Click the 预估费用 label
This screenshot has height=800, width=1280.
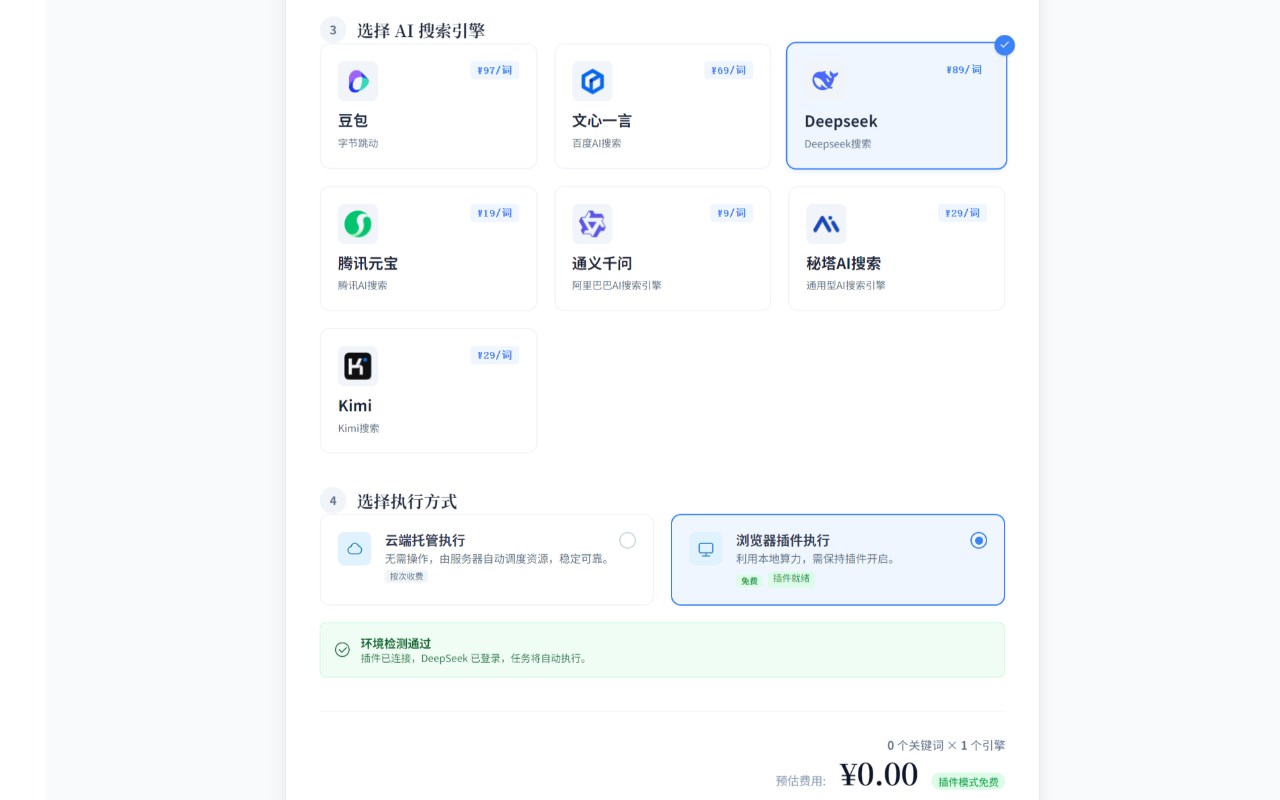click(801, 781)
